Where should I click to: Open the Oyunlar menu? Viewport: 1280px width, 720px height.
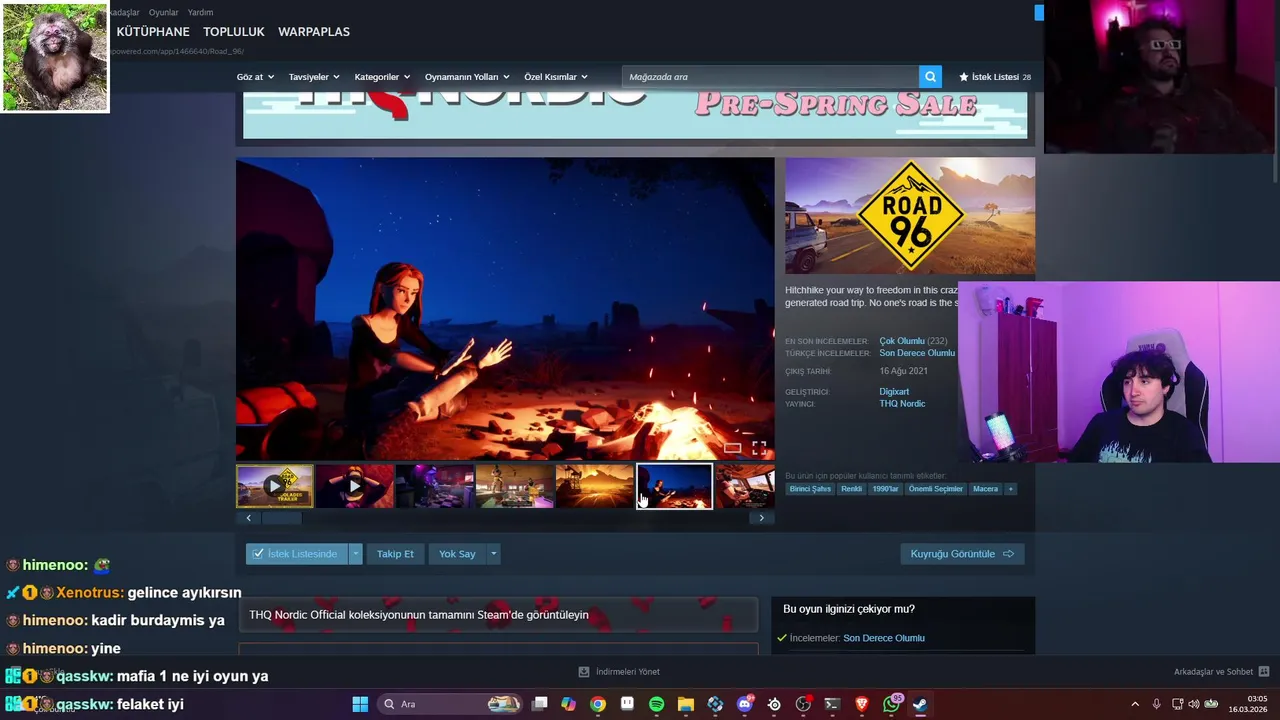pyautogui.click(x=163, y=12)
